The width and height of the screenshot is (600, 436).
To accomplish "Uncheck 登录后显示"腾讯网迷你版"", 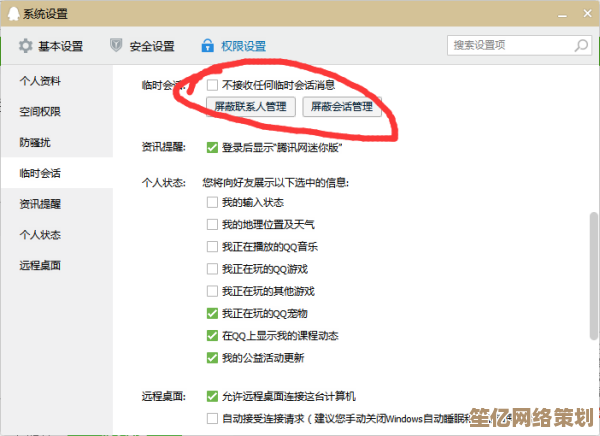I will pyautogui.click(x=212, y=147).
